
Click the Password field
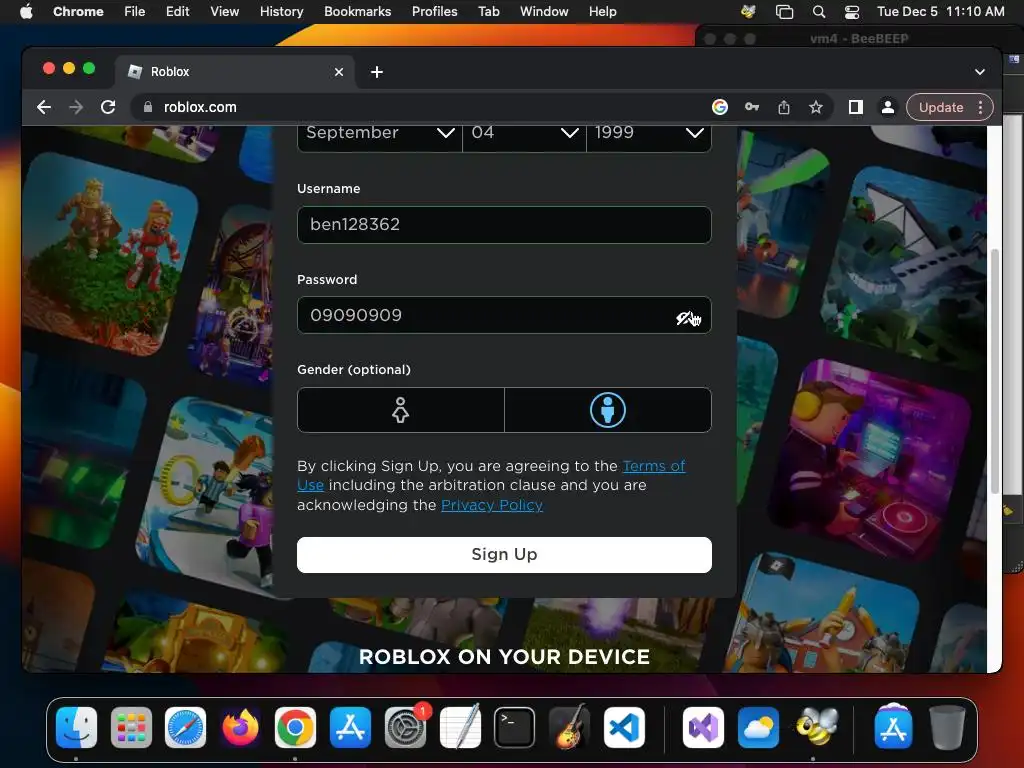click(504, 315)
